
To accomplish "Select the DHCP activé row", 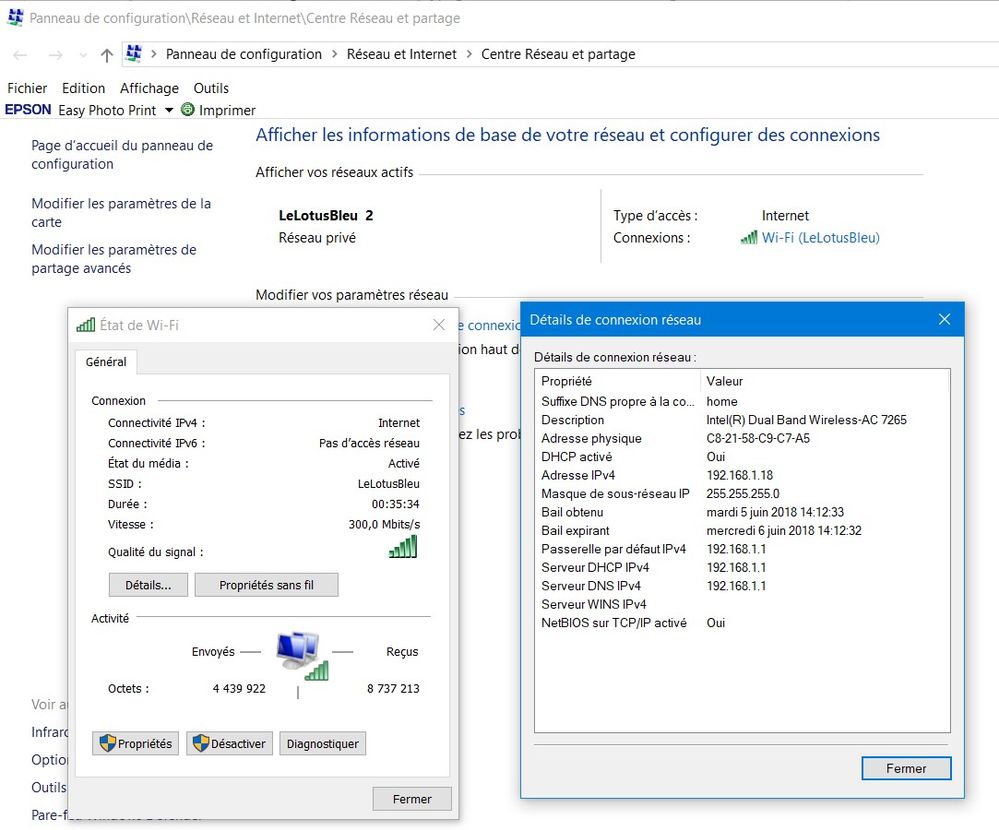I will (742, 457).
